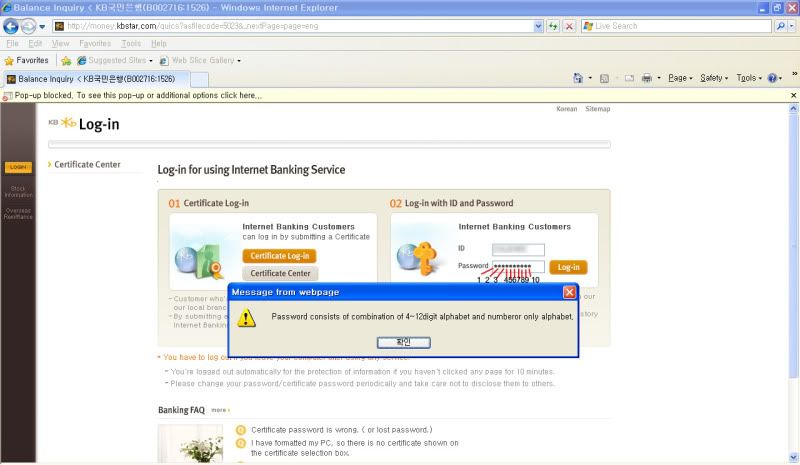Click the browser Back arrow button
Viewport: 800px width, 465px height.
pyautogui.click(x=11, y=26)
